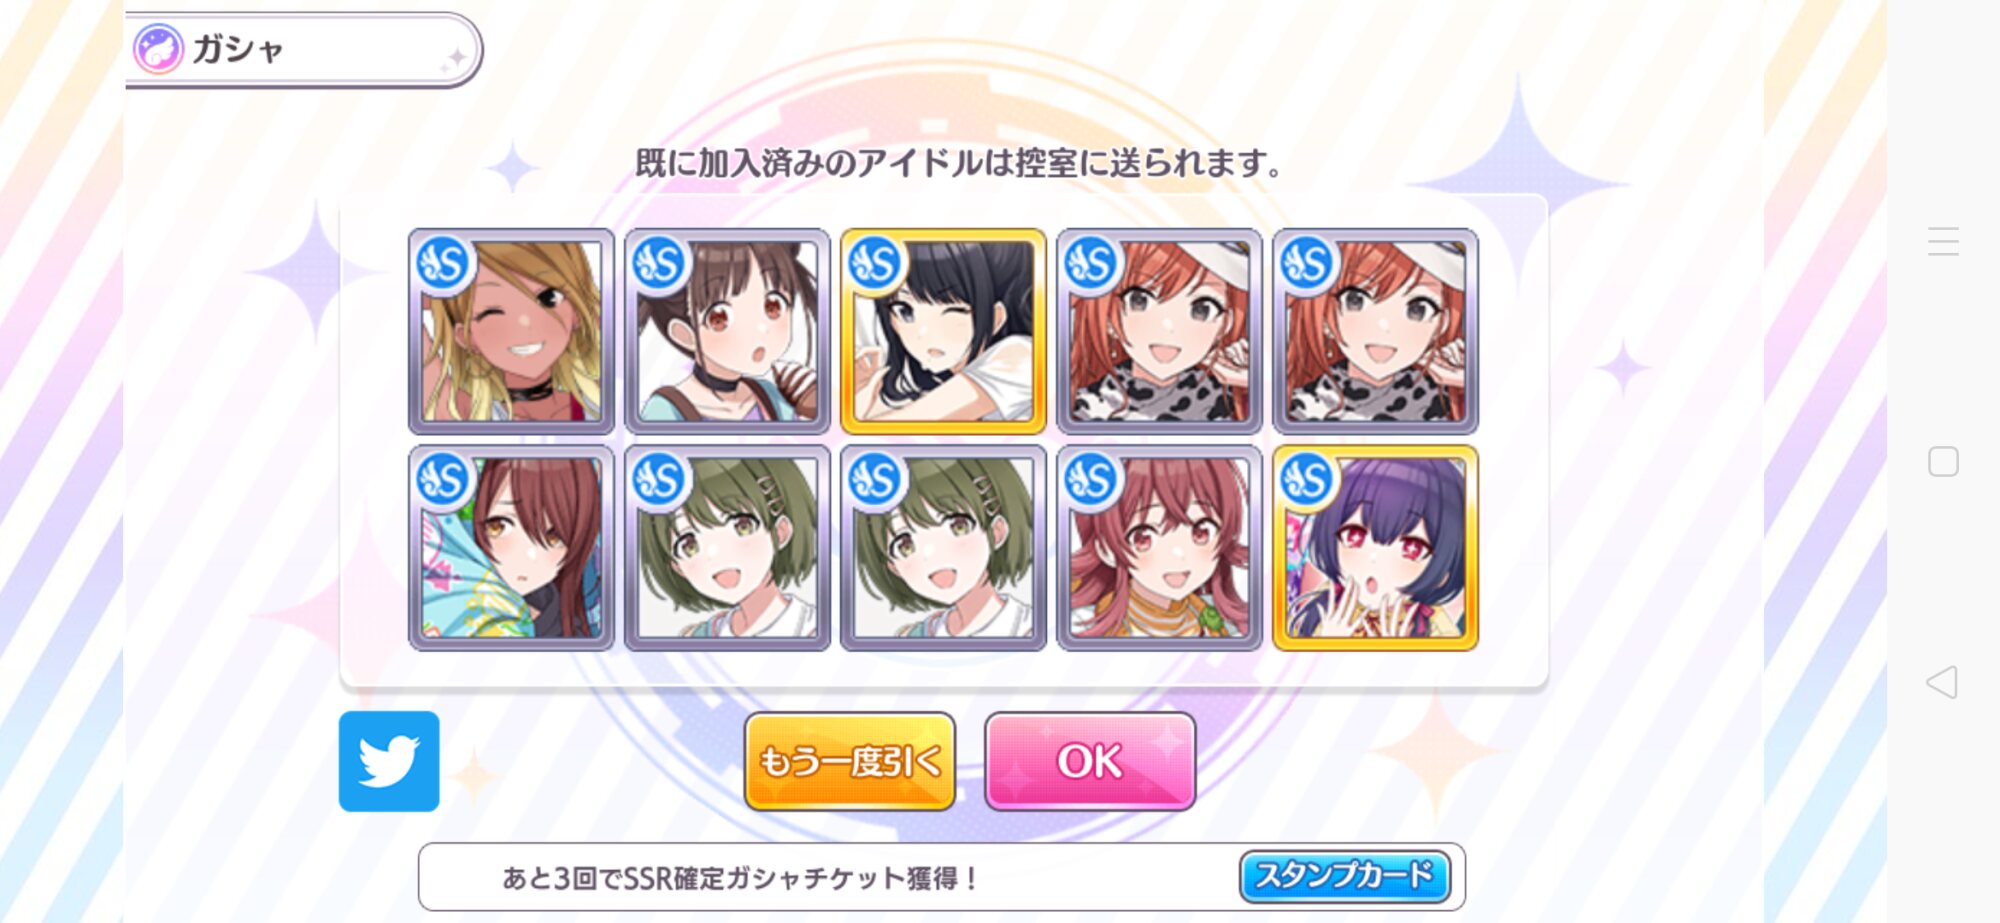Tap the Android home square icon
This screenshot has width=2000, height=923.
point(1943,461)
